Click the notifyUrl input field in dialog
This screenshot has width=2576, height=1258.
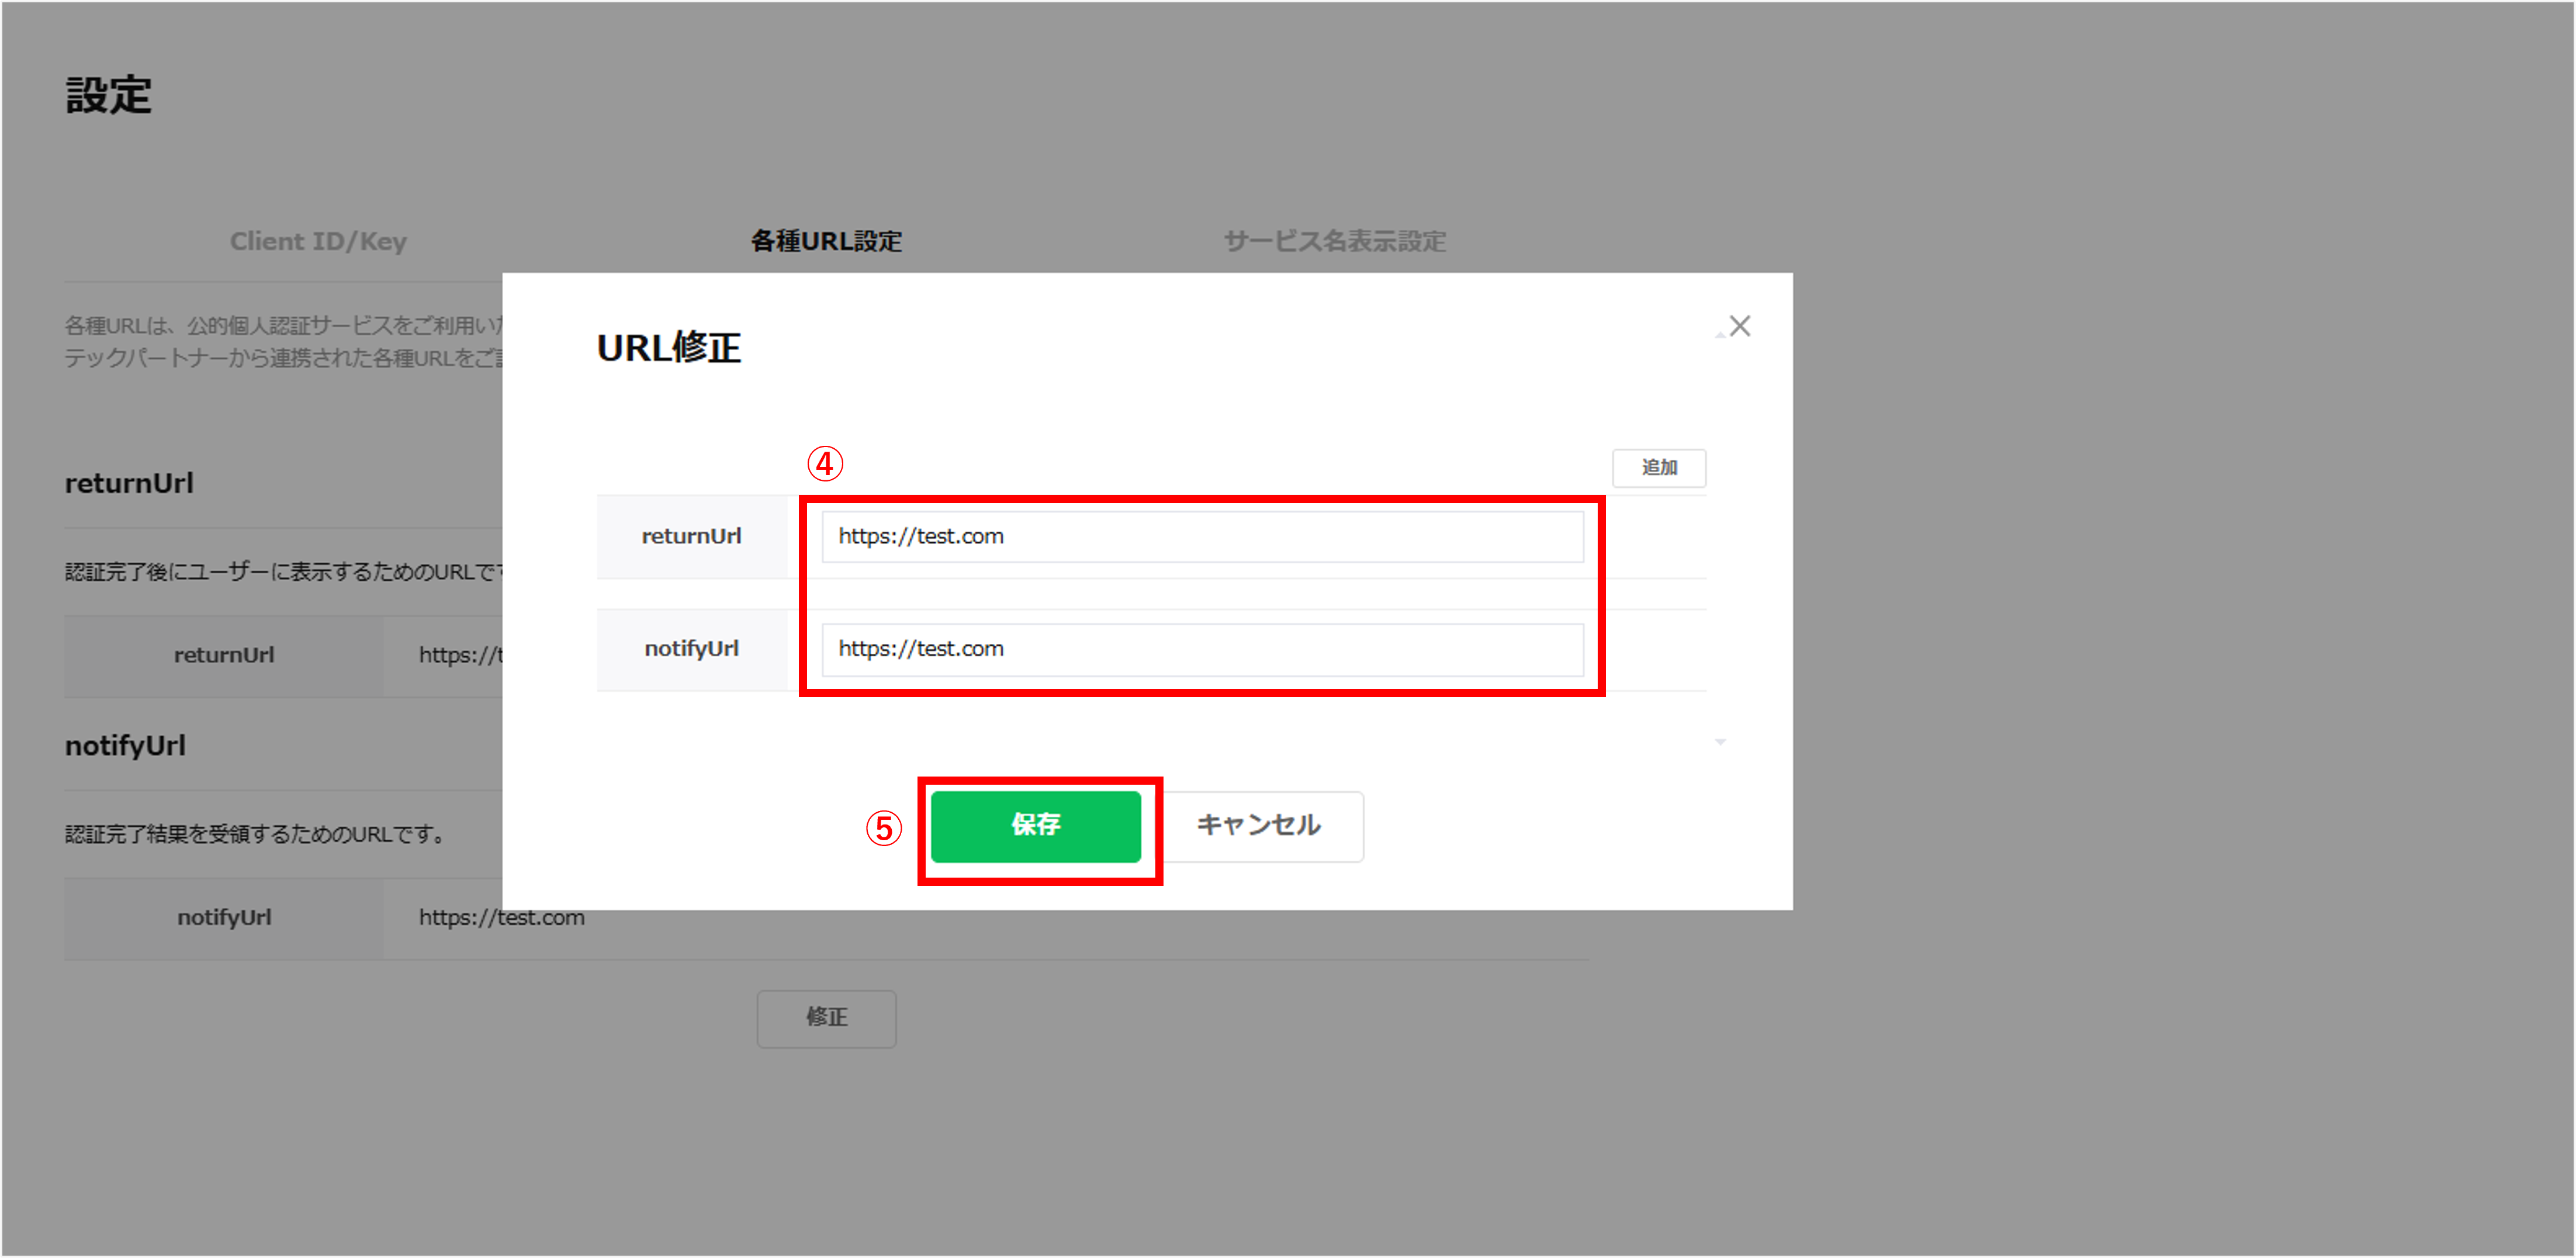pos(1202,649)
